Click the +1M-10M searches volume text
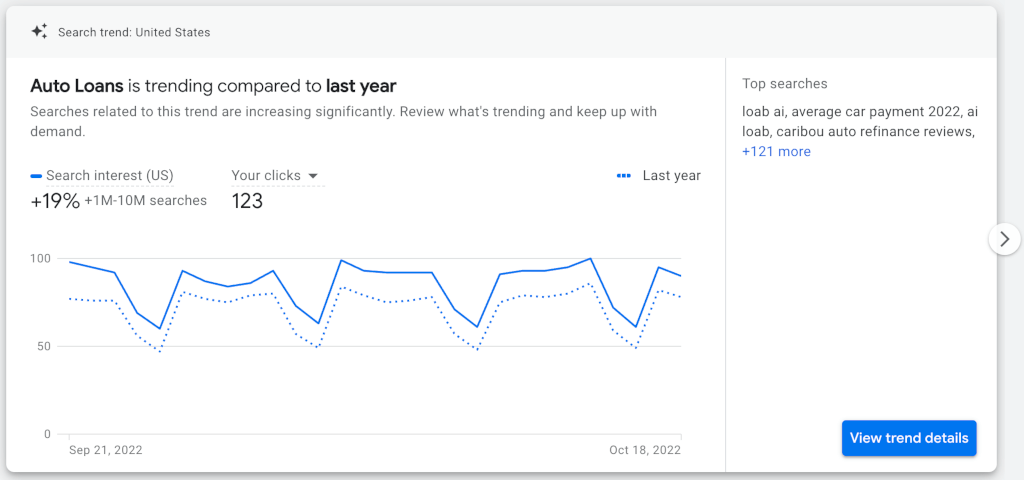 coord(146,201)
